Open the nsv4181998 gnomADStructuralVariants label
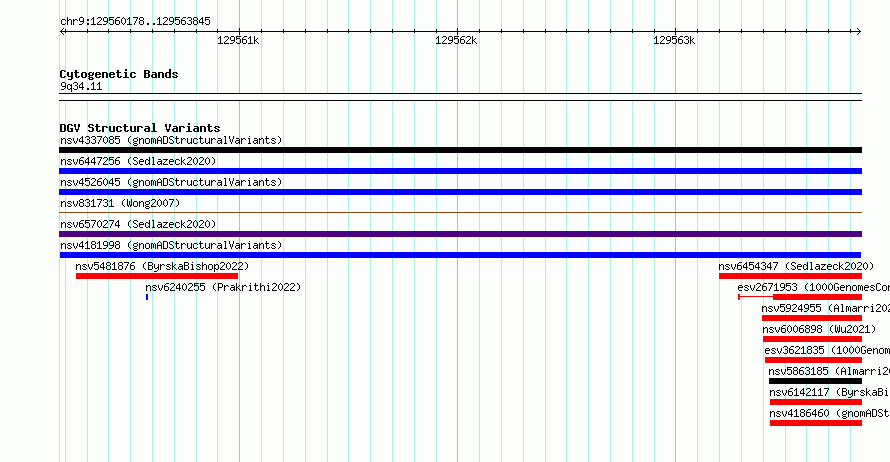 [171, 245]
